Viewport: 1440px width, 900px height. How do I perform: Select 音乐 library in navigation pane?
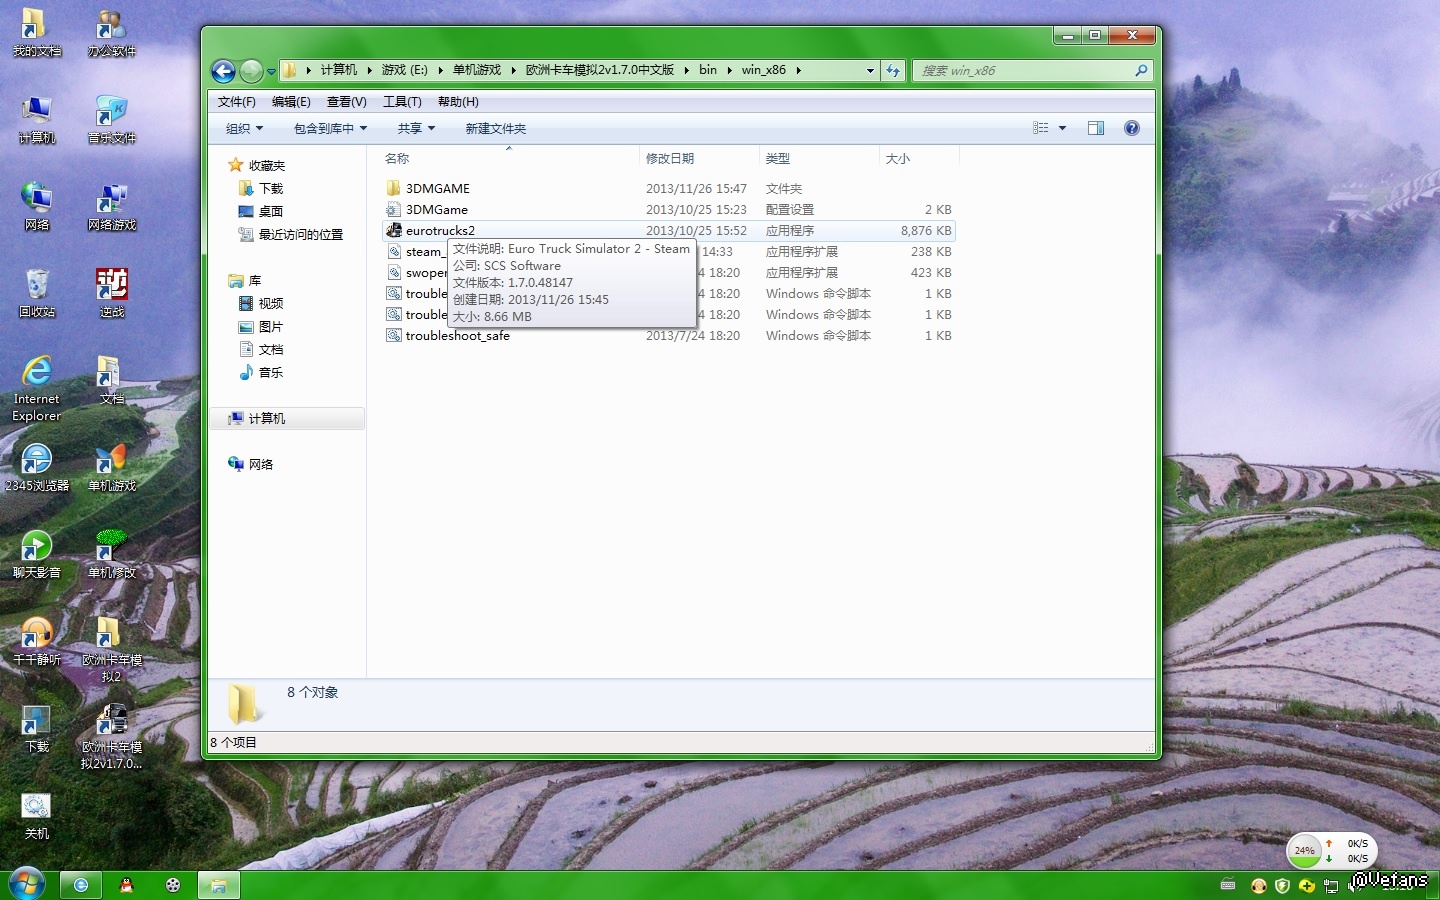pyautogui.click(x=261, y=372)
